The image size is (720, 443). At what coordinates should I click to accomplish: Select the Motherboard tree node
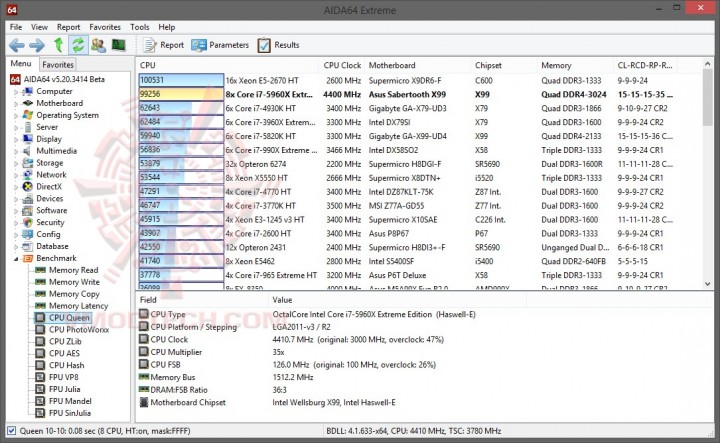coord(60,103)
